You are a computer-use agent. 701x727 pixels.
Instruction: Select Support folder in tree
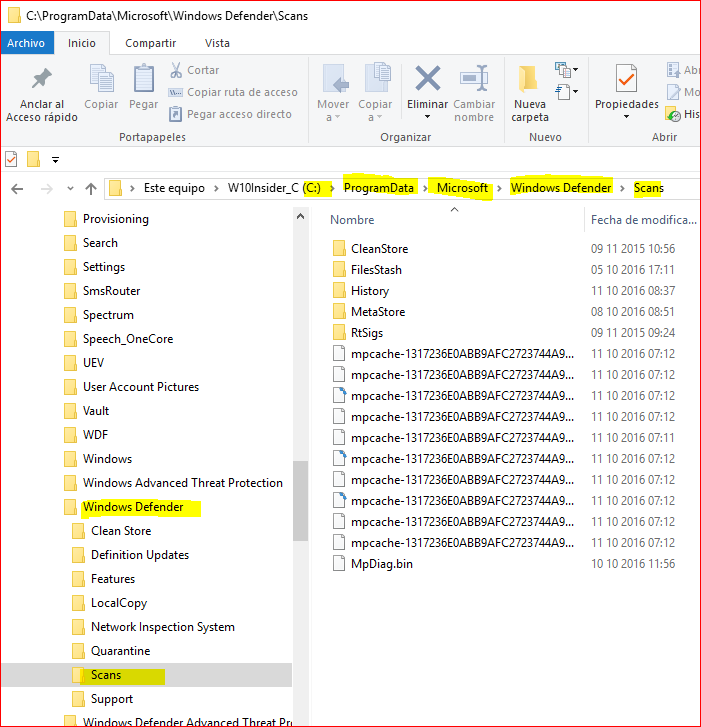112,699
